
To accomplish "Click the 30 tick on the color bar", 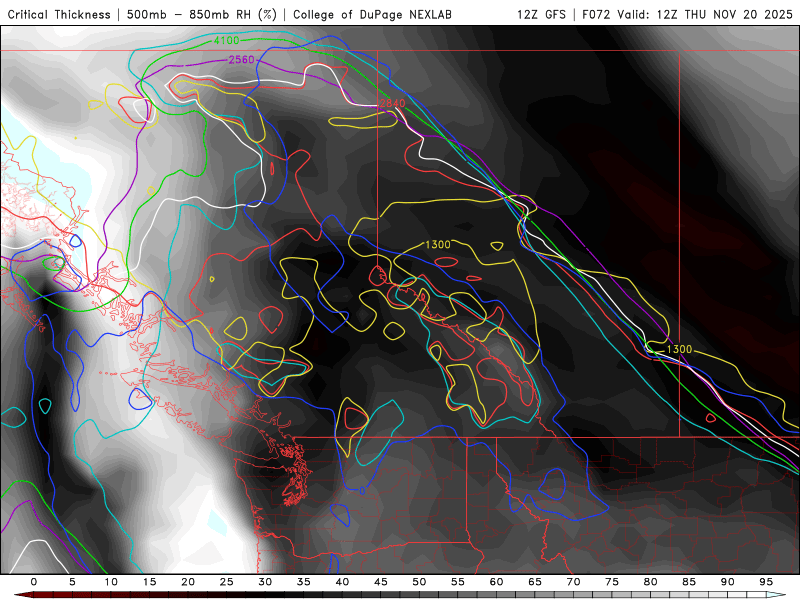I will [x=265, y=582].
